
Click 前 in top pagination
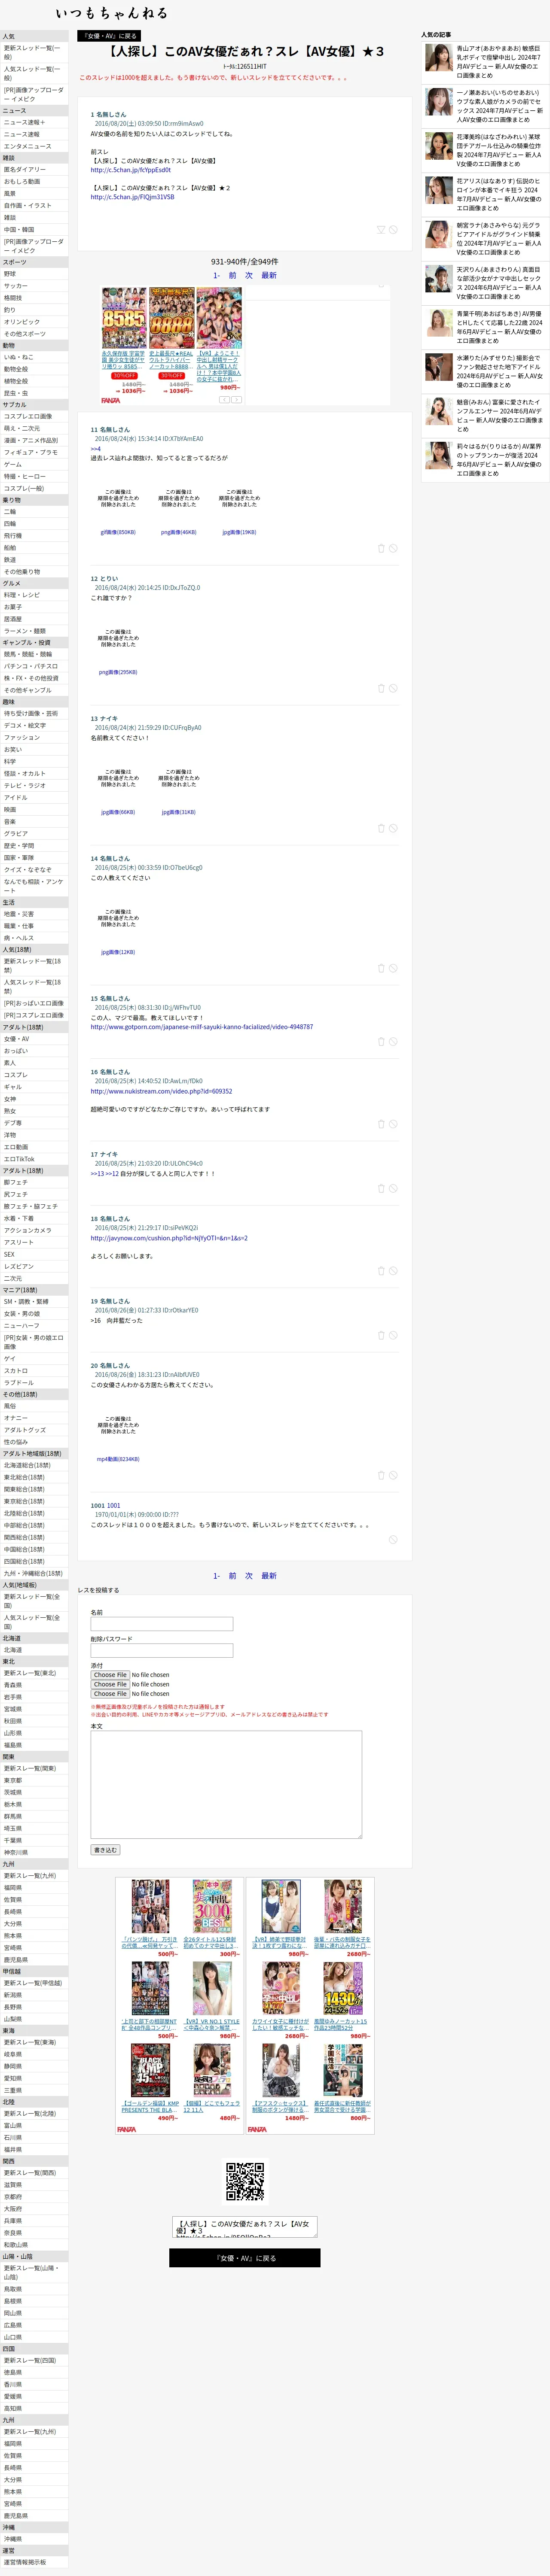click(x=233, y=275)
